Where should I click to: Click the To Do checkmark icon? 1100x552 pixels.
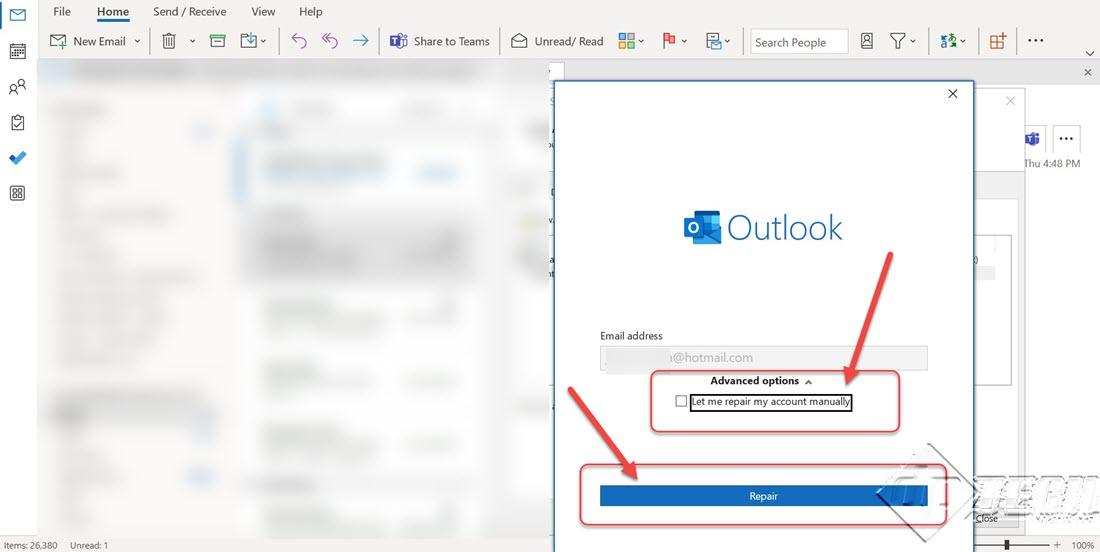pos(17,158)
